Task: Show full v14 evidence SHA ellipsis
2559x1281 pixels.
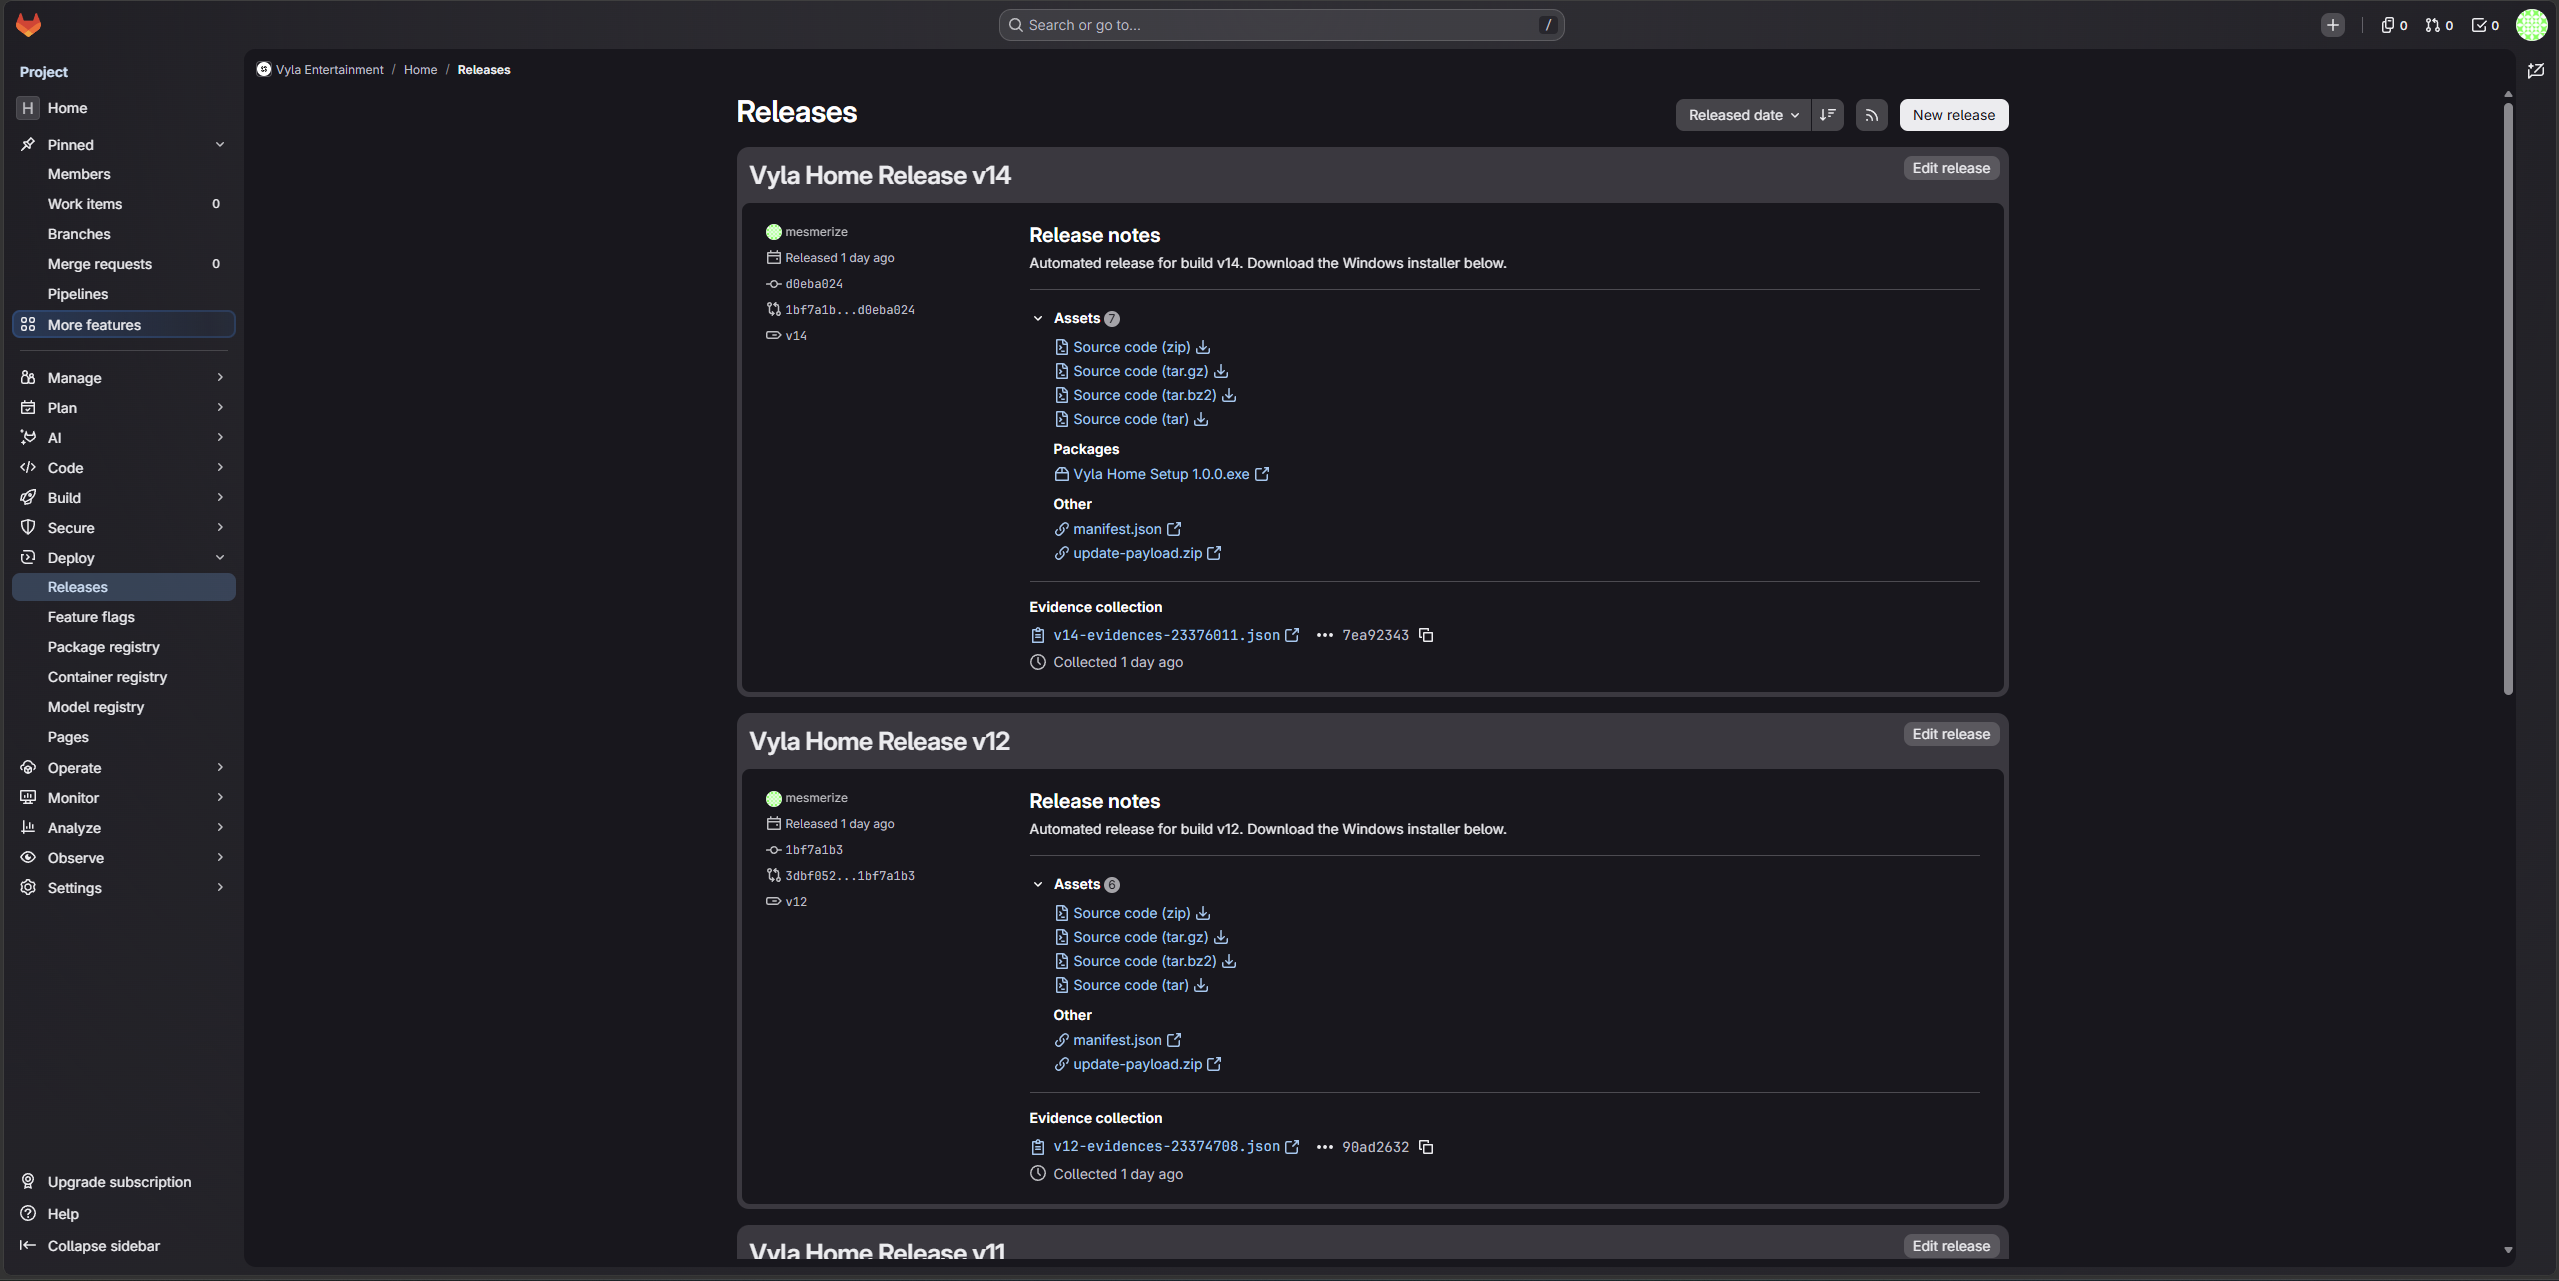Action: click(1324, 635)
